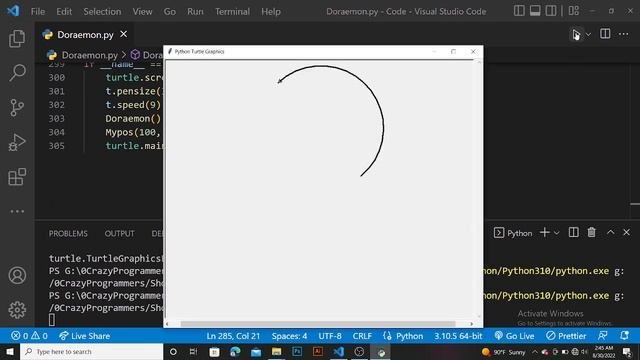The height and width of the screenshot is (360, 640).
Task: Toggle secondary side bar layout icon
Action: [551, 11]
